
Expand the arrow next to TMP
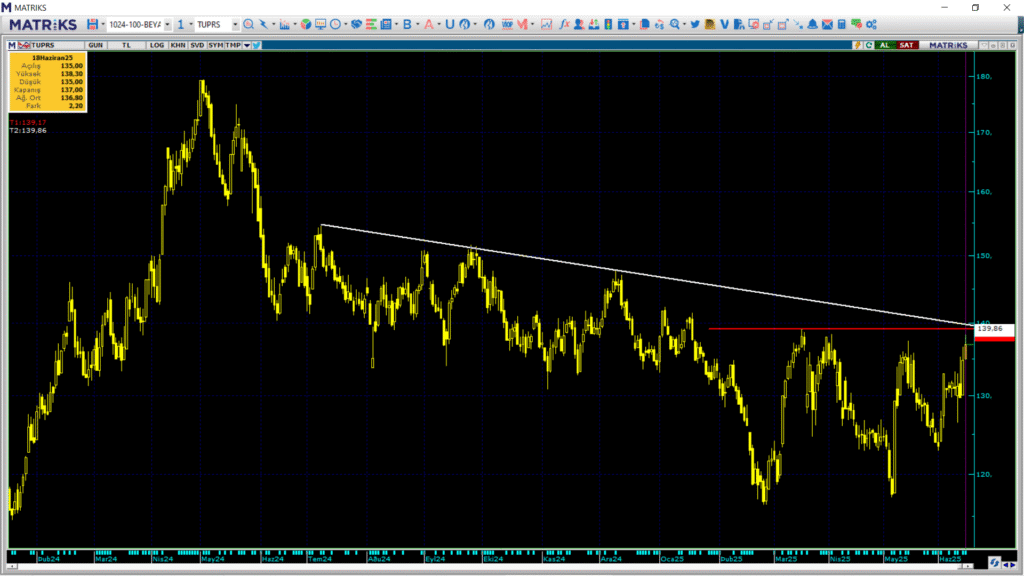tap(246, 45)
